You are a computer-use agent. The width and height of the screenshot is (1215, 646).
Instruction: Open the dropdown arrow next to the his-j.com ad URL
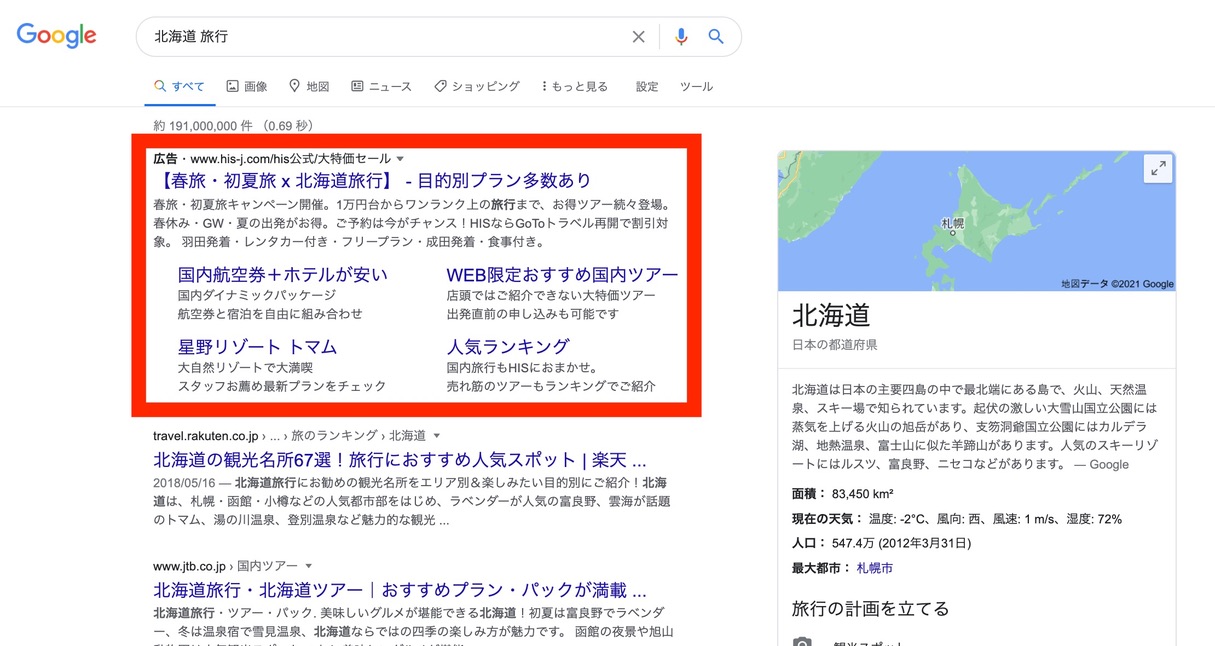(400, 159)
